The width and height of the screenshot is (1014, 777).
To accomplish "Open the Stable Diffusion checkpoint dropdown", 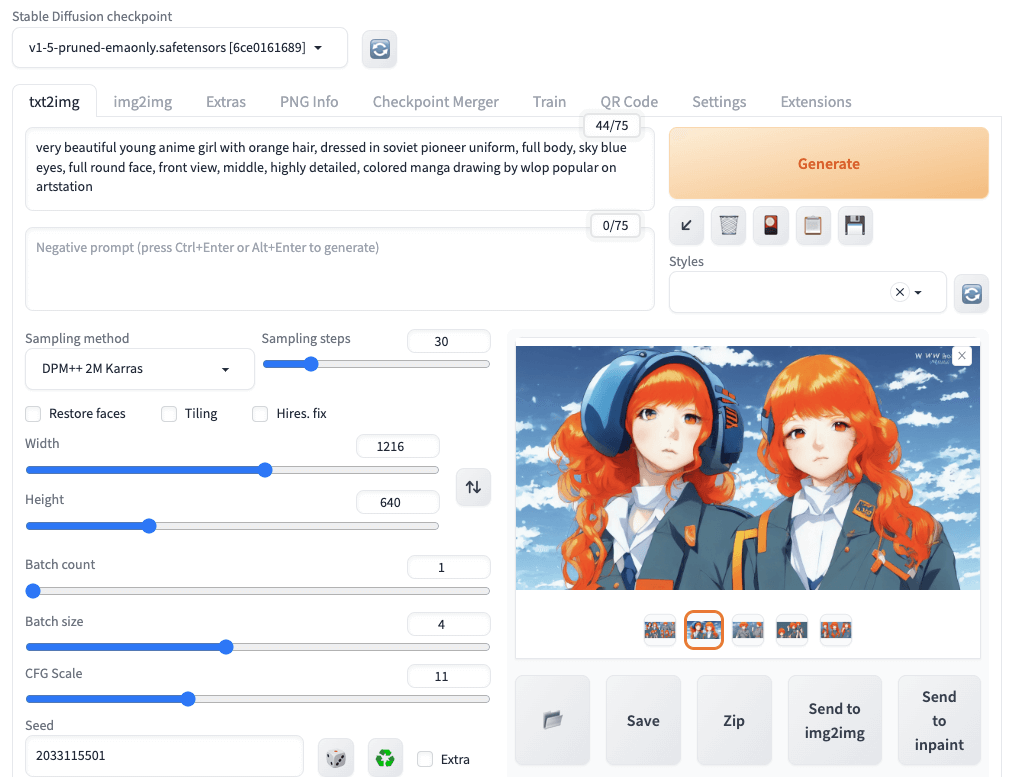I will click(180, 48).
